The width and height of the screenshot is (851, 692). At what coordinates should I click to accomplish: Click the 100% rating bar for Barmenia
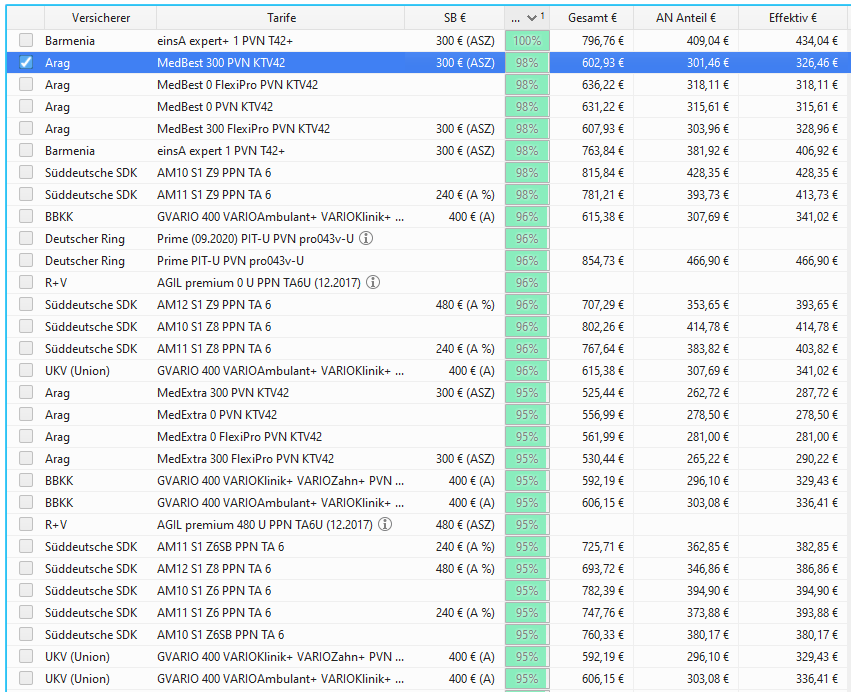[x=527, y=41]
